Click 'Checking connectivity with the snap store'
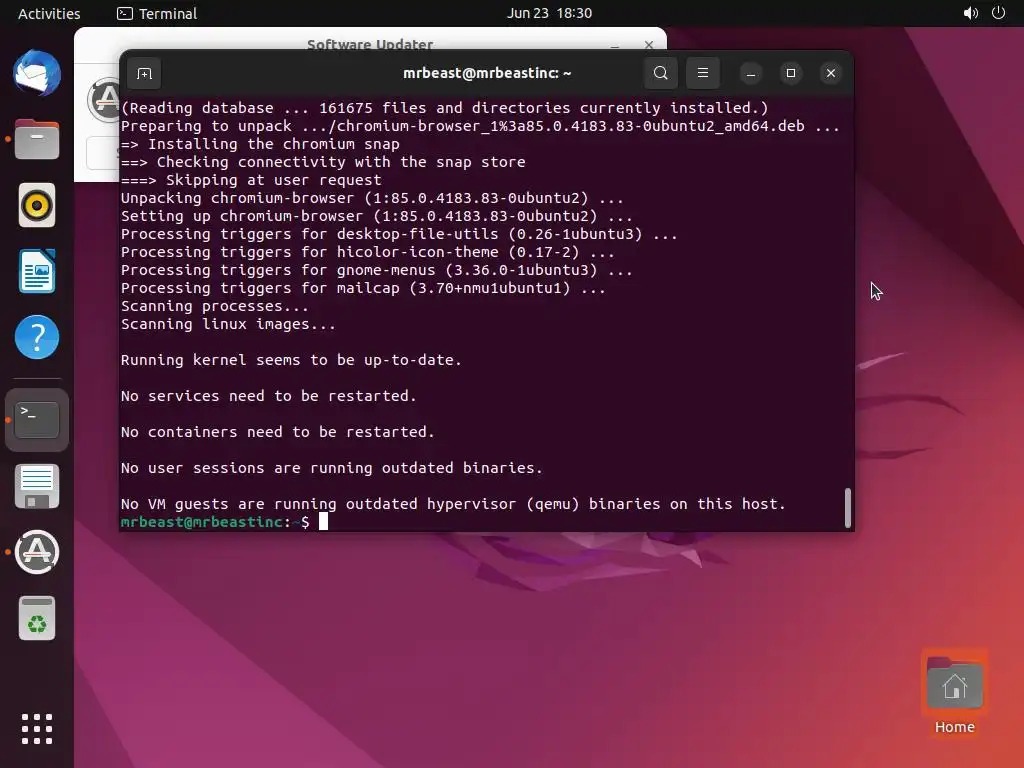Image resolution: width=1024 pixels, height=768 pixels. tap(323, 162)
